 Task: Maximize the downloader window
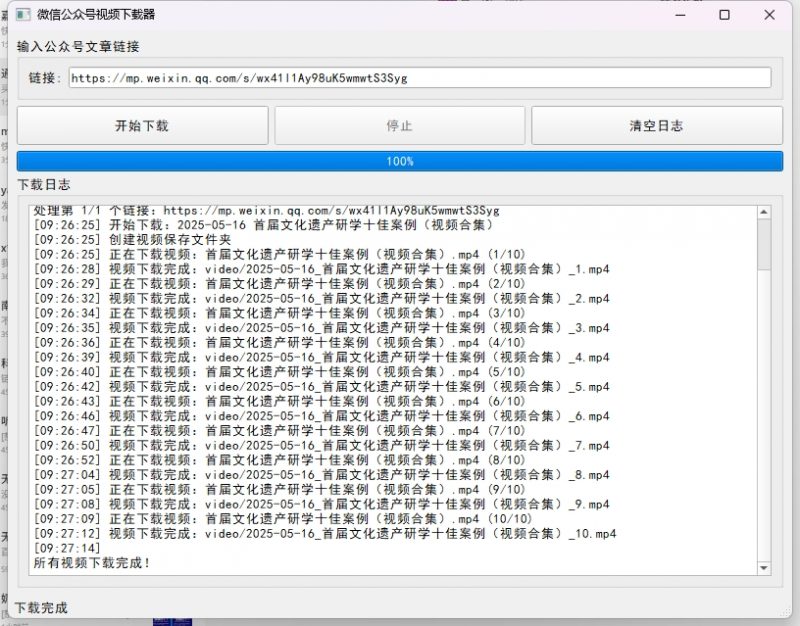click(725, 14)
